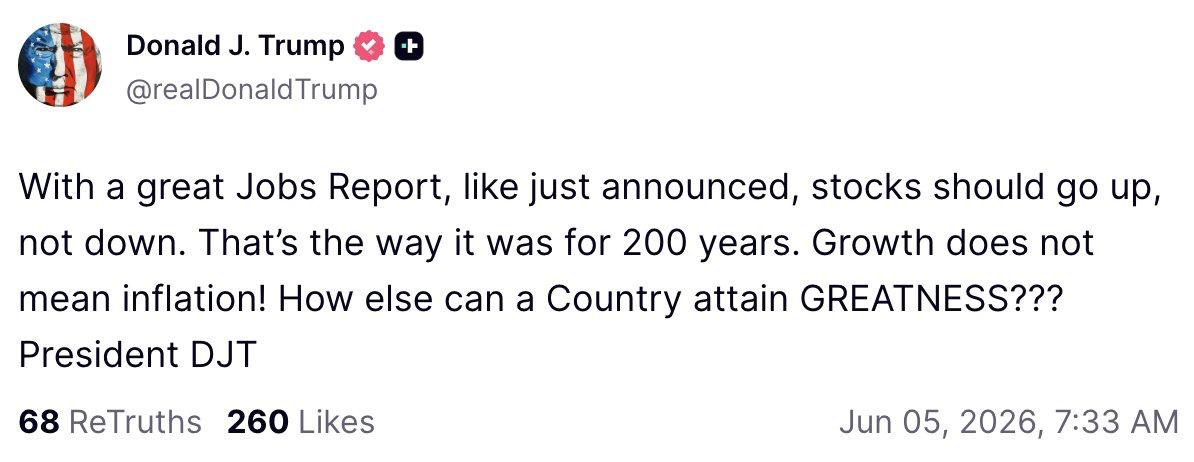Select the number 68 before ReTruths

tap(39, 422)
